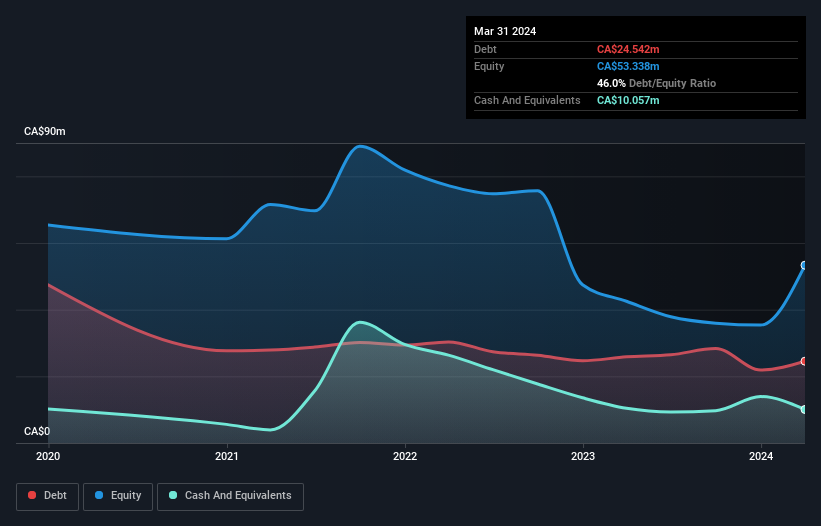
Task: Click the Debt label in tooltip
Action: [x=485, y=49]
